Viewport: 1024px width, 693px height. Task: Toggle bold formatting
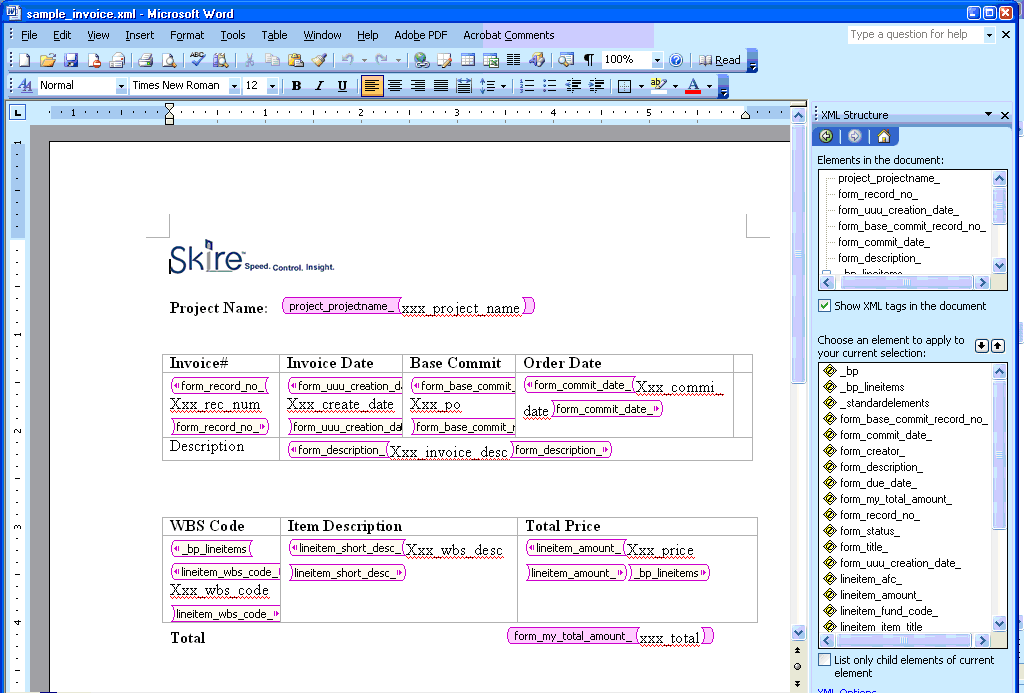point(295,85)
